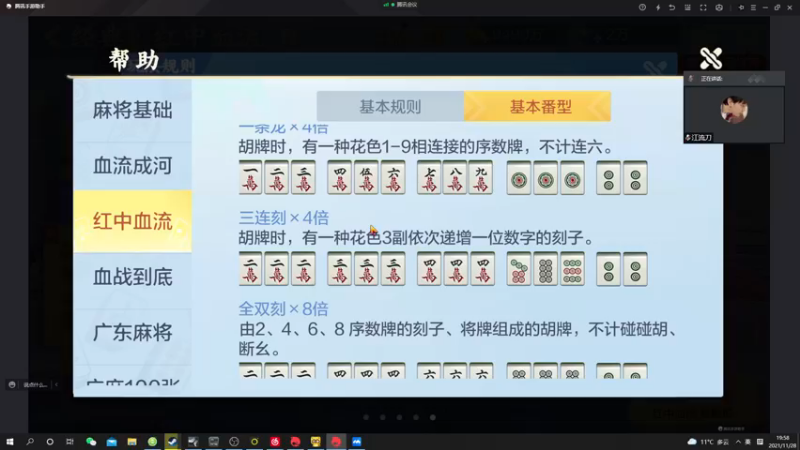
Task: Toggle fullscreen with the title bar icon
Action: (703, 7)
